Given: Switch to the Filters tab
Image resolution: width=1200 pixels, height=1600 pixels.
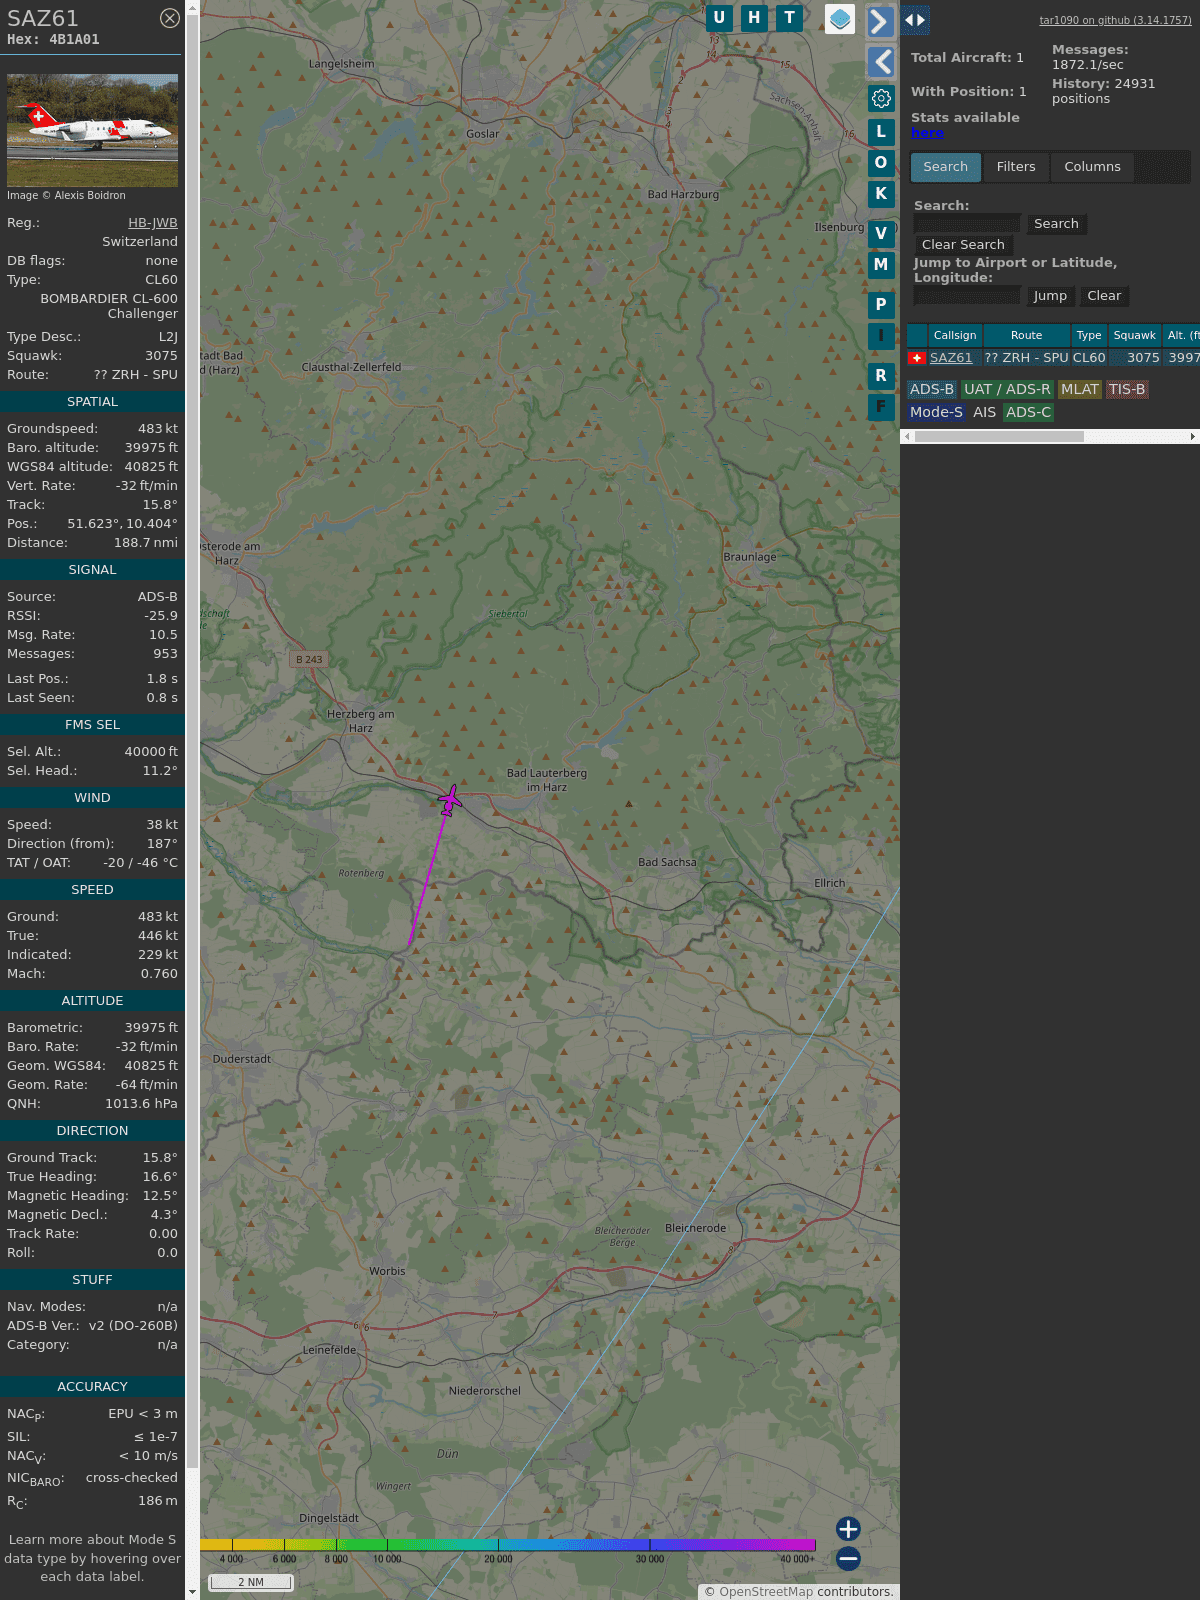Looking at the screenshot, I should [1015, 167].
